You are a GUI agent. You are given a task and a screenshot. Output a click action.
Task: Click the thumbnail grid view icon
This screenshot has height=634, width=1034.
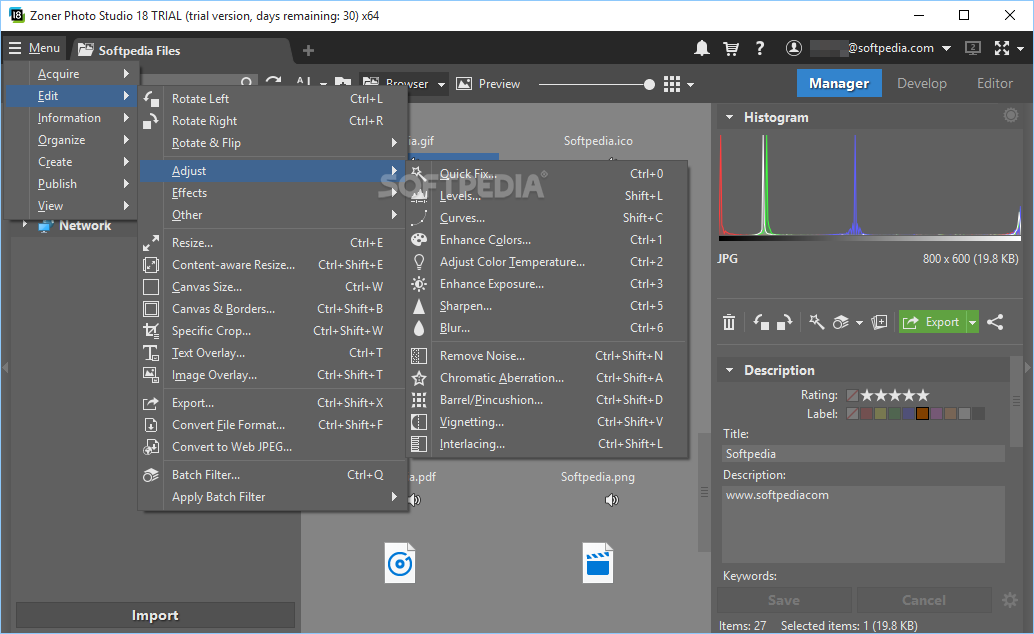coord(671,84)
